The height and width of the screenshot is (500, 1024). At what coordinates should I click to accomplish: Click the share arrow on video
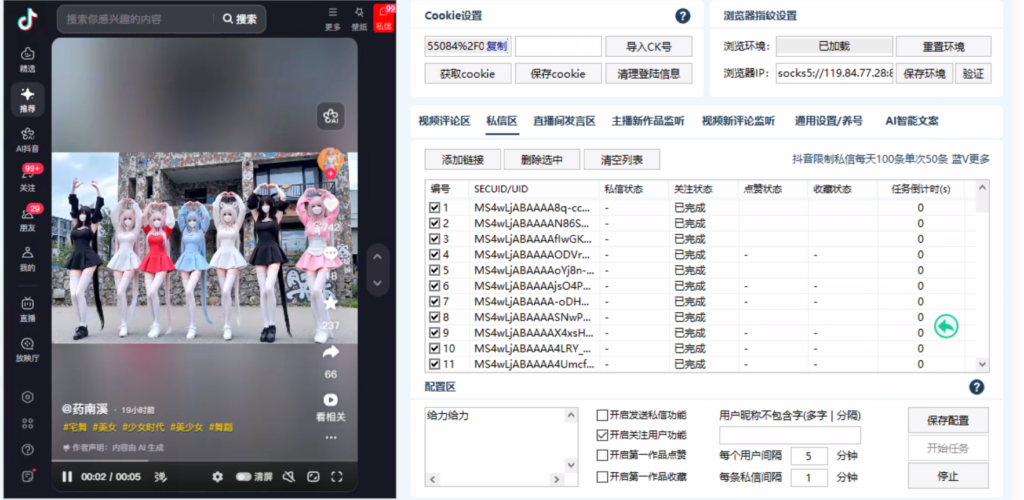coord(331,353)
